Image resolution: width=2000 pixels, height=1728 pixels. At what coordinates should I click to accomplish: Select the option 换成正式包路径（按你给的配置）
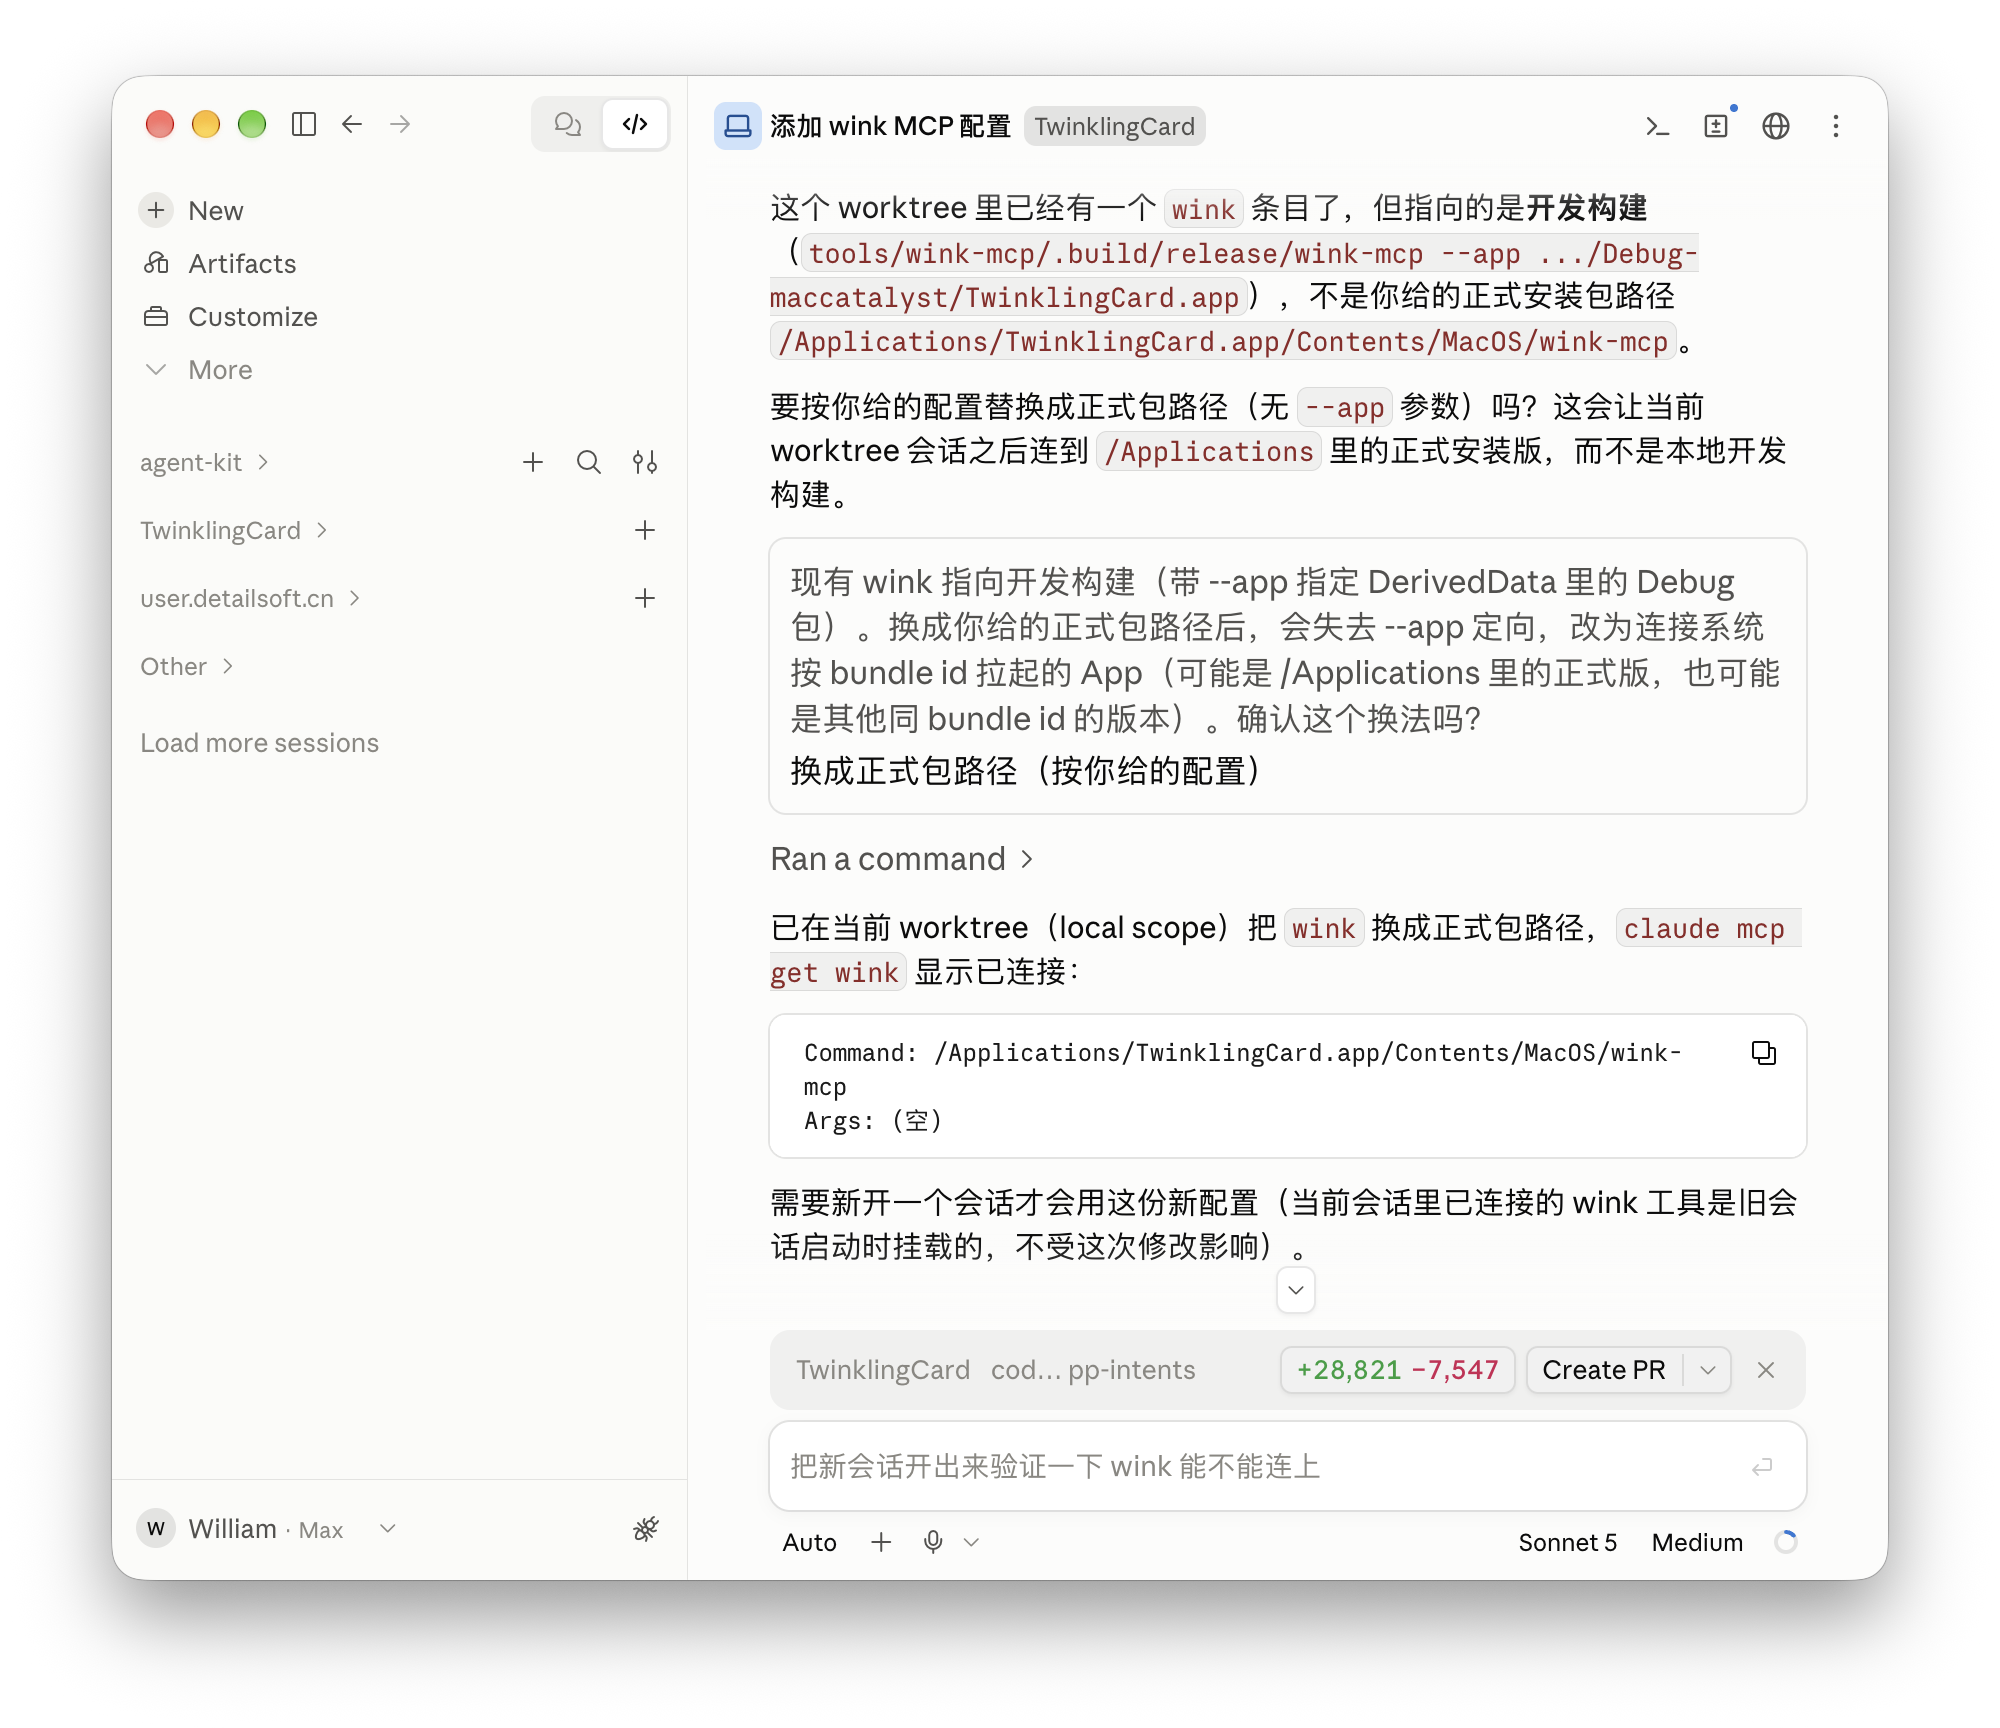click(x=1026, y=771)
